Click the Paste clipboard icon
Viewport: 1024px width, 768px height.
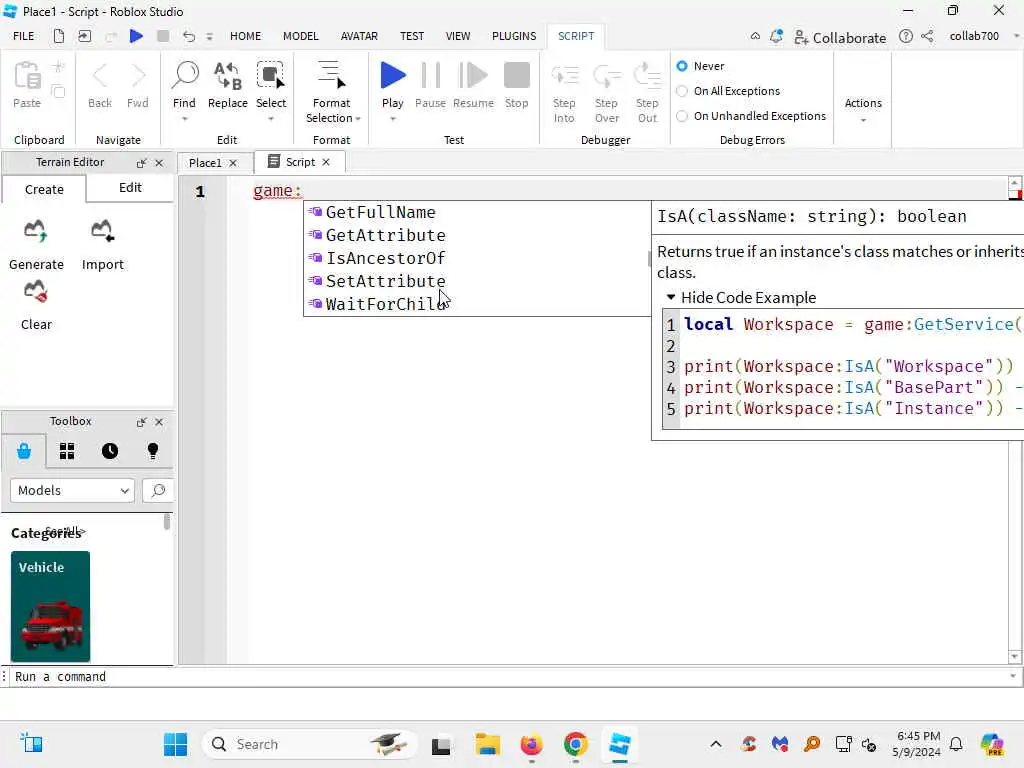pyautogui.click(x=27, y=76)
